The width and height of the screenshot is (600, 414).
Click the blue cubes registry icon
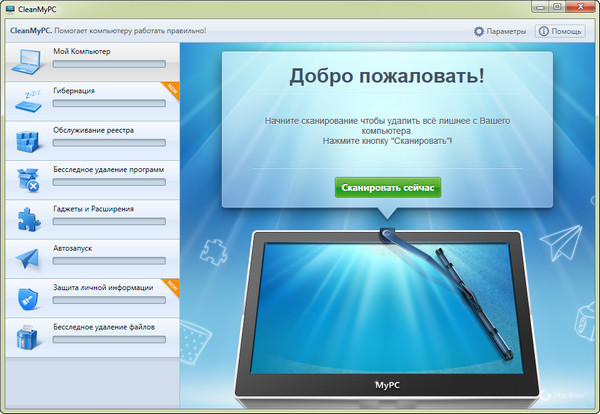coord(28,141)
